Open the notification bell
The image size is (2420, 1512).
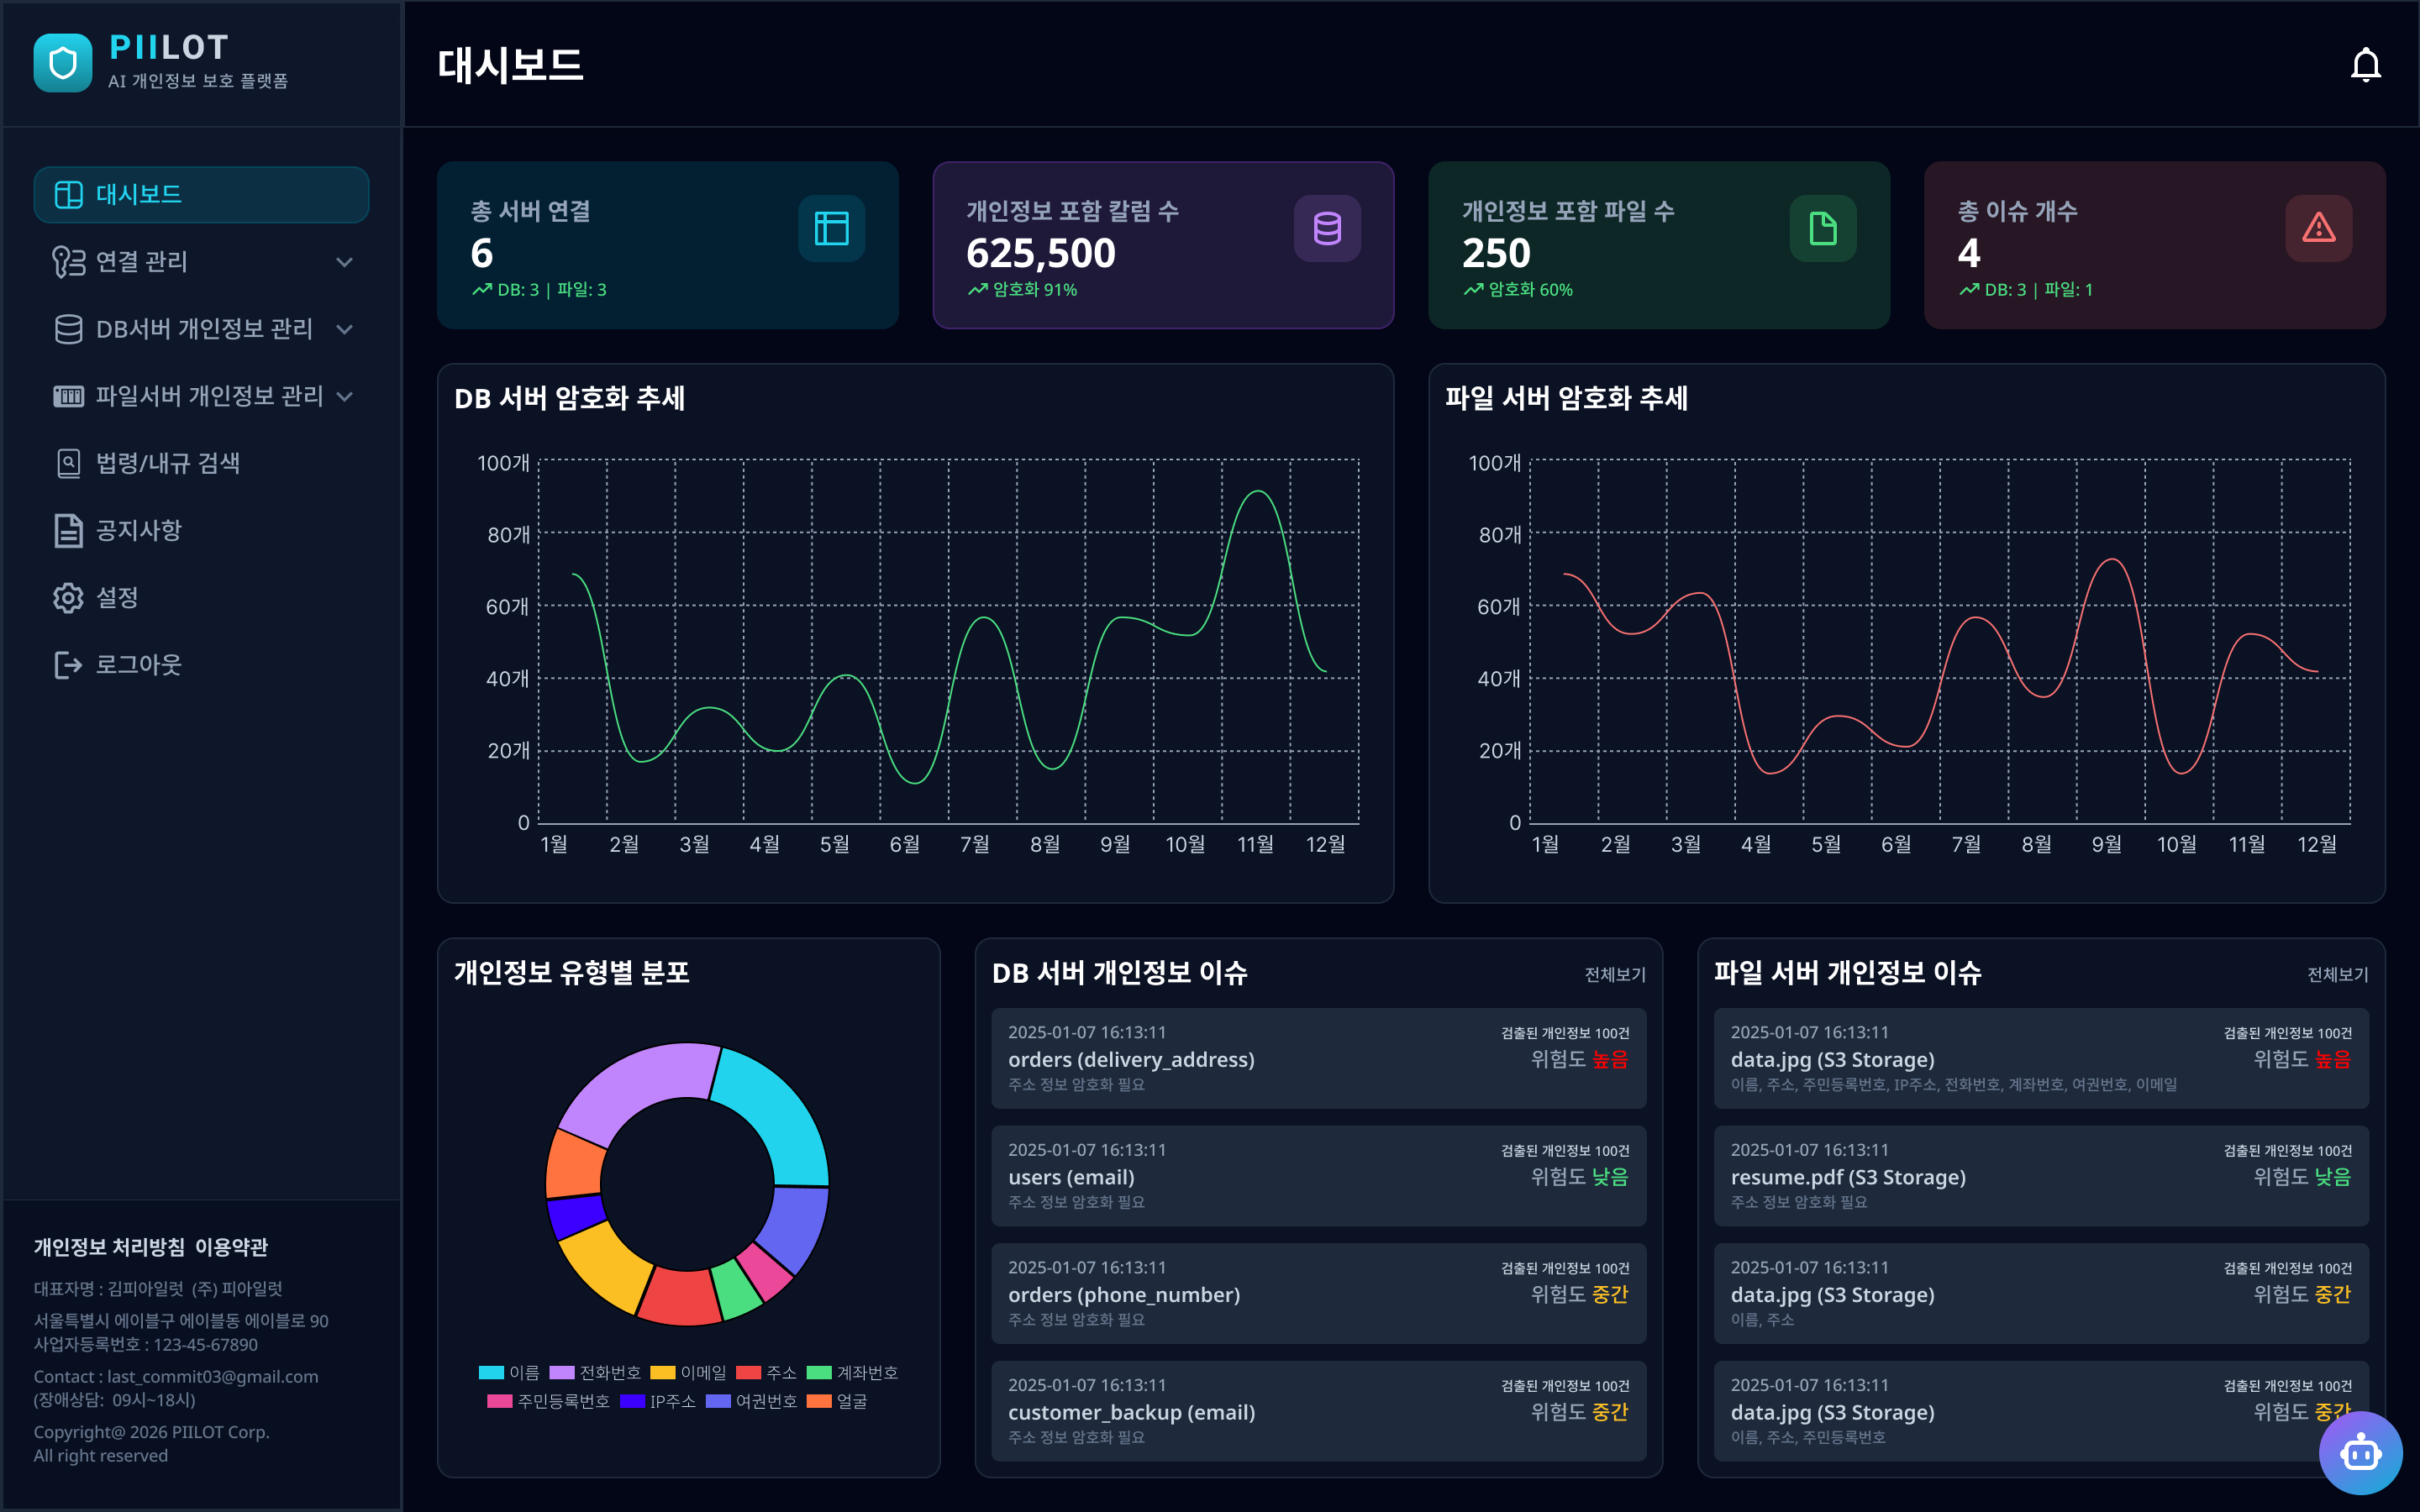2365,65
